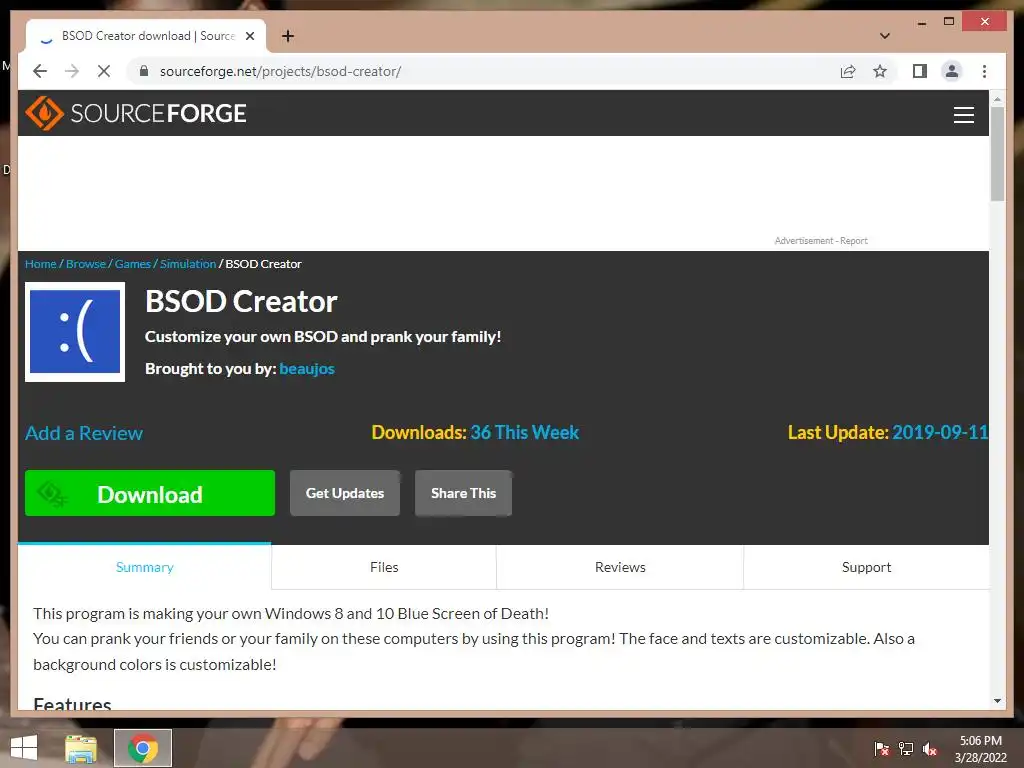Switch to the Summary tab

[x=144, y=567]
